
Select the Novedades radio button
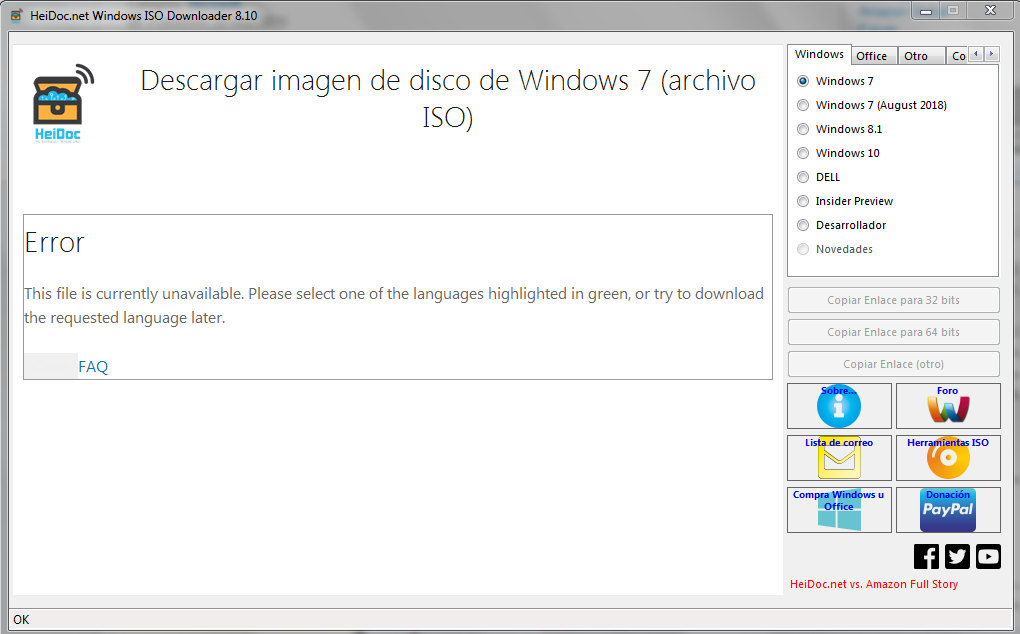(803, 250)
